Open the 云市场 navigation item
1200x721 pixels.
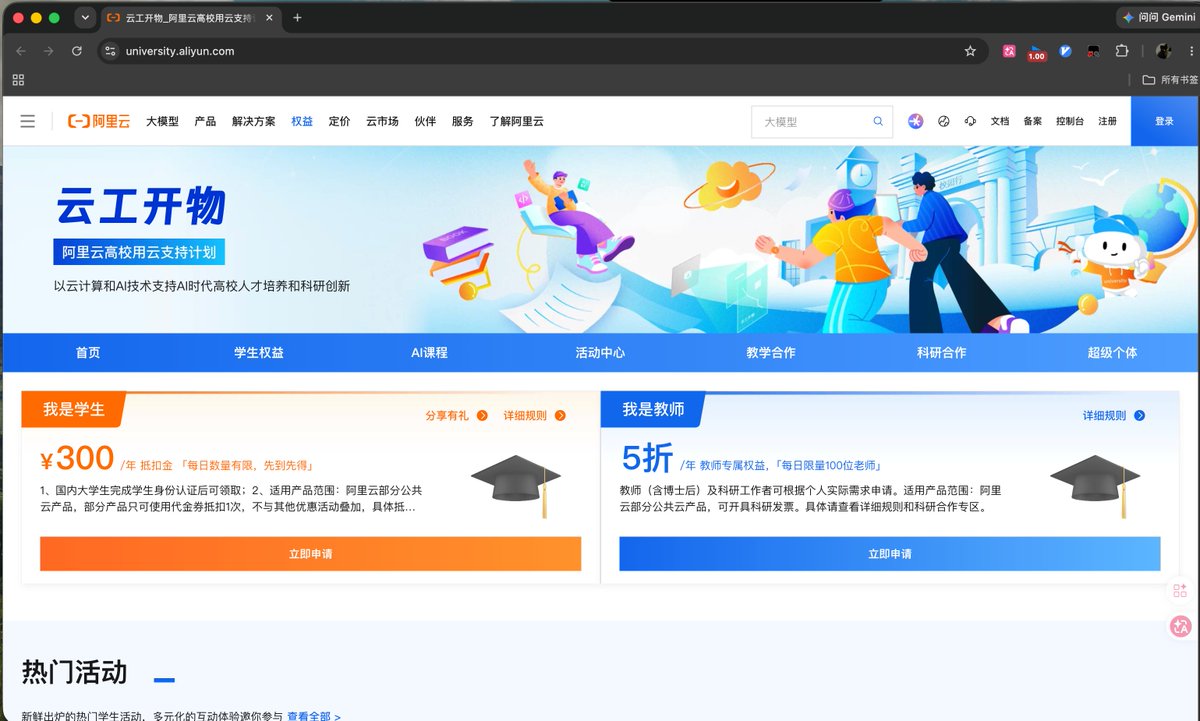[x=382, y=121]
